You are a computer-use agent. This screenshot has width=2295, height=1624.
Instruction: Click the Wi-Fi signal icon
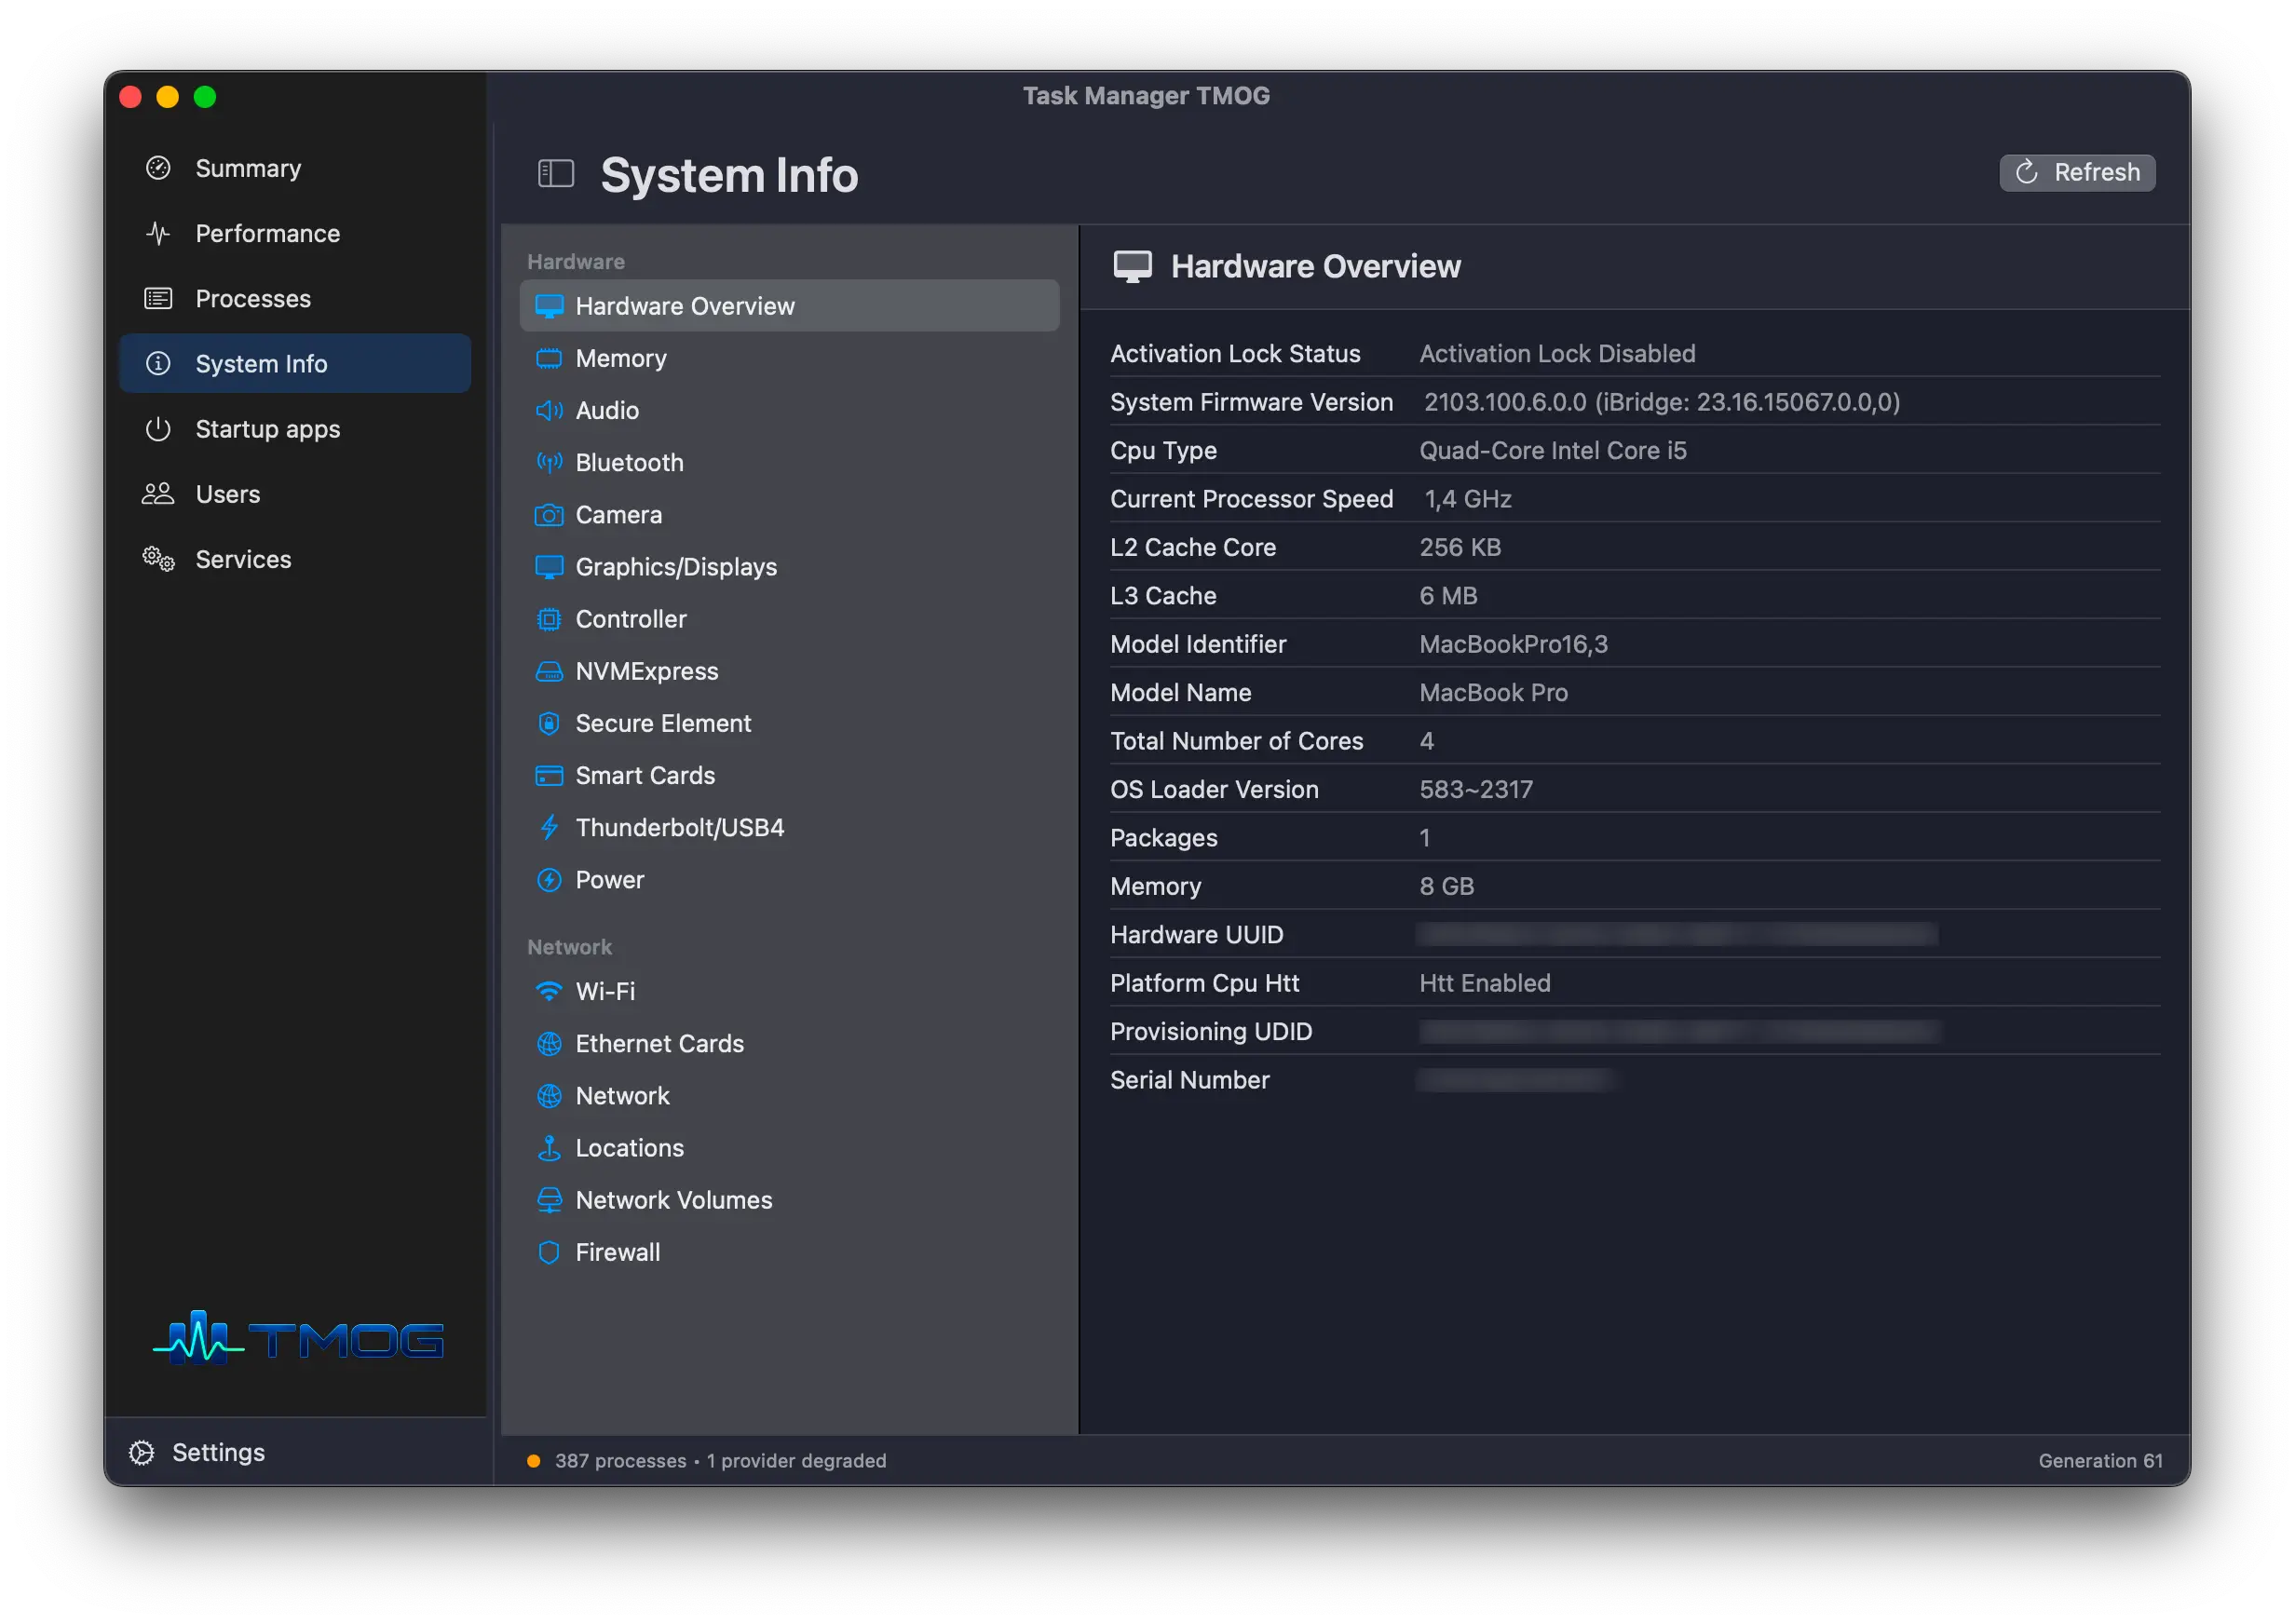(549, 991)
